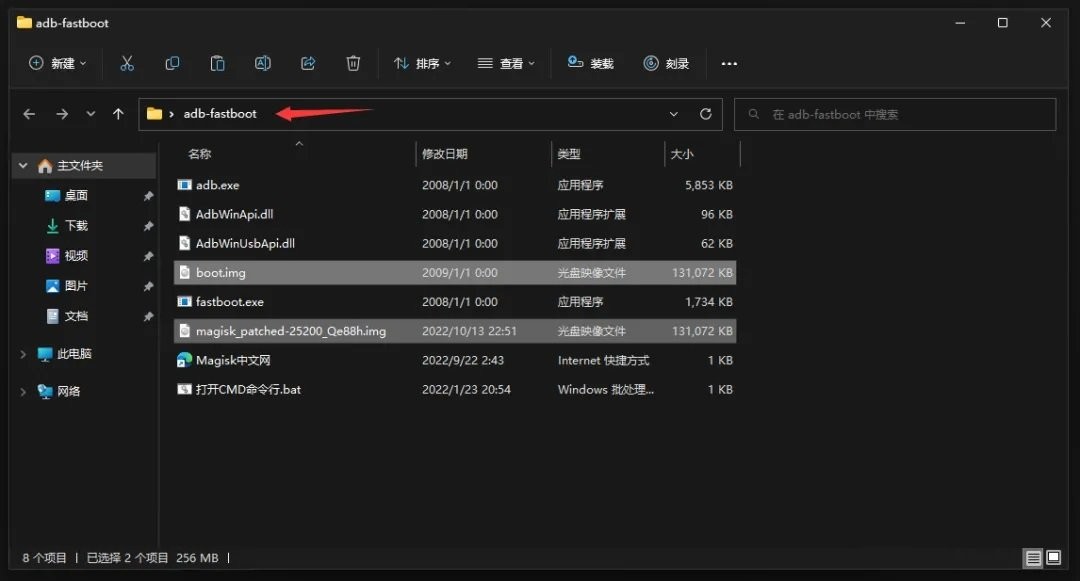This screenshot has height=581, width=1080.
Task: Click the Copy icon in toolbar
Action: 172,63
